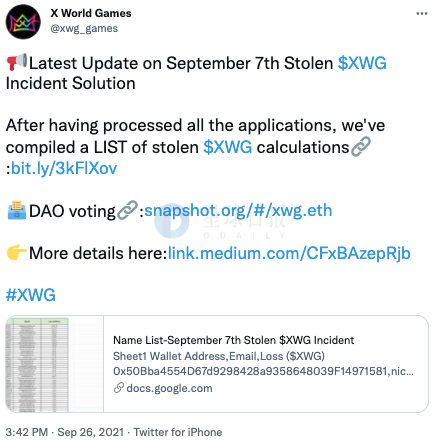Viewport: 440px width, 442px height.
Task: Click the Twitter for iPhone source label
Action: [x=178, y=432]
